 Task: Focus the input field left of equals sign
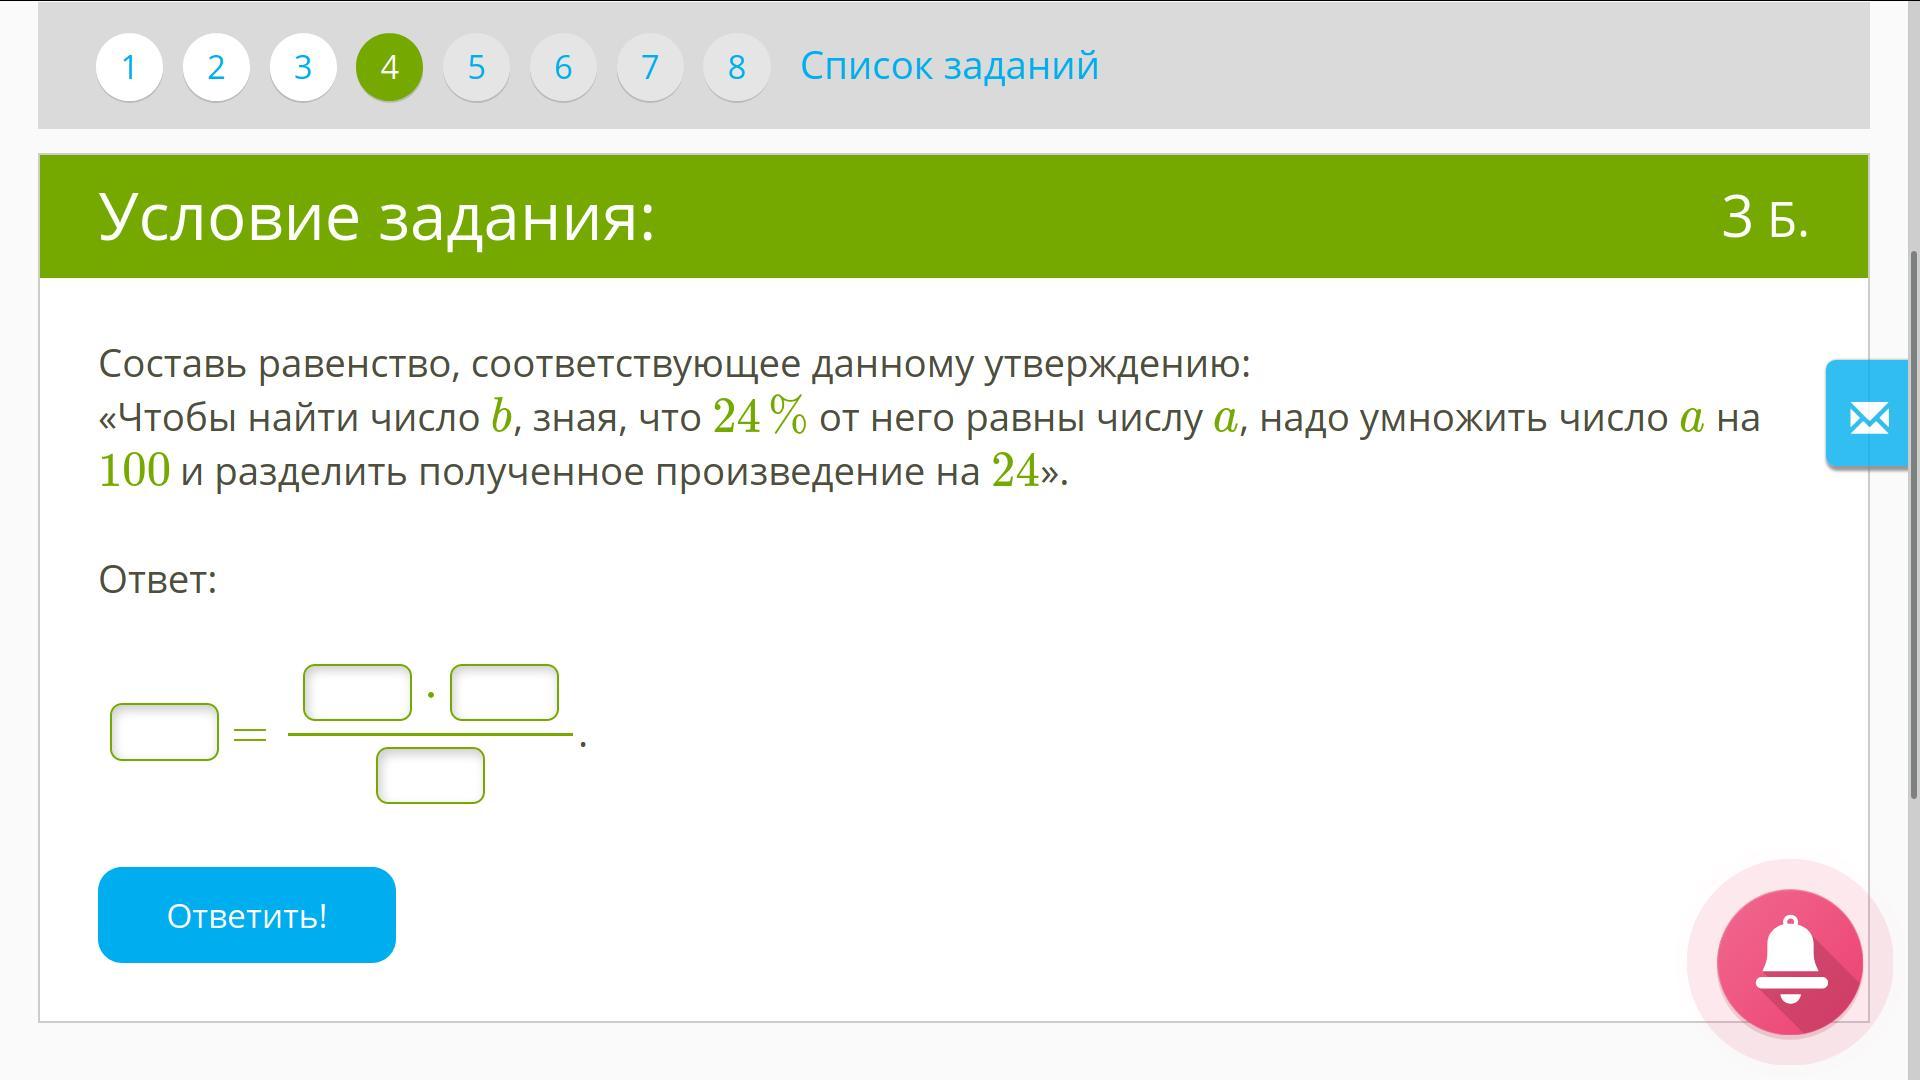(x=164, y=732)
